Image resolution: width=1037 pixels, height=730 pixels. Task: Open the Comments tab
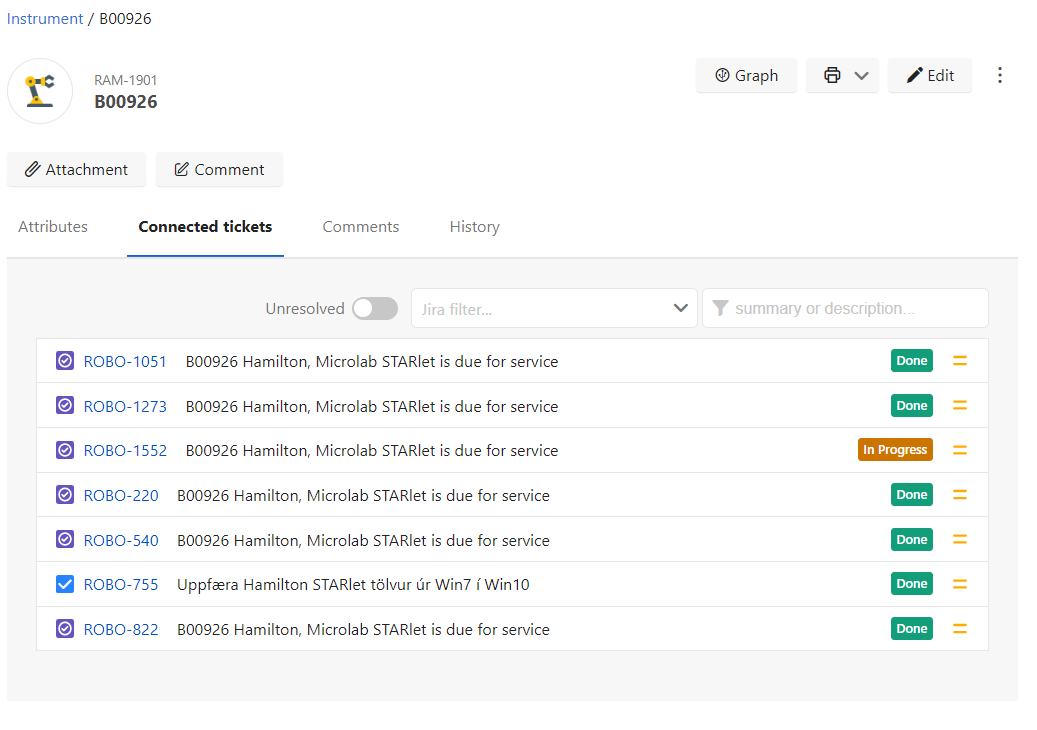[360, 227]
